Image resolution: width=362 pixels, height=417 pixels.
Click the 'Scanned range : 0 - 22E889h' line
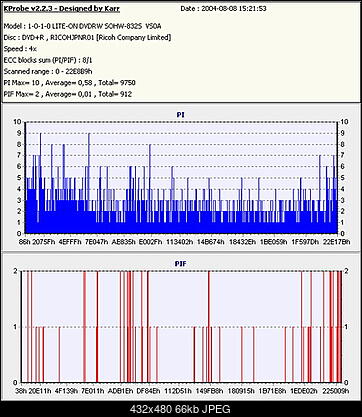pos(48,71)
